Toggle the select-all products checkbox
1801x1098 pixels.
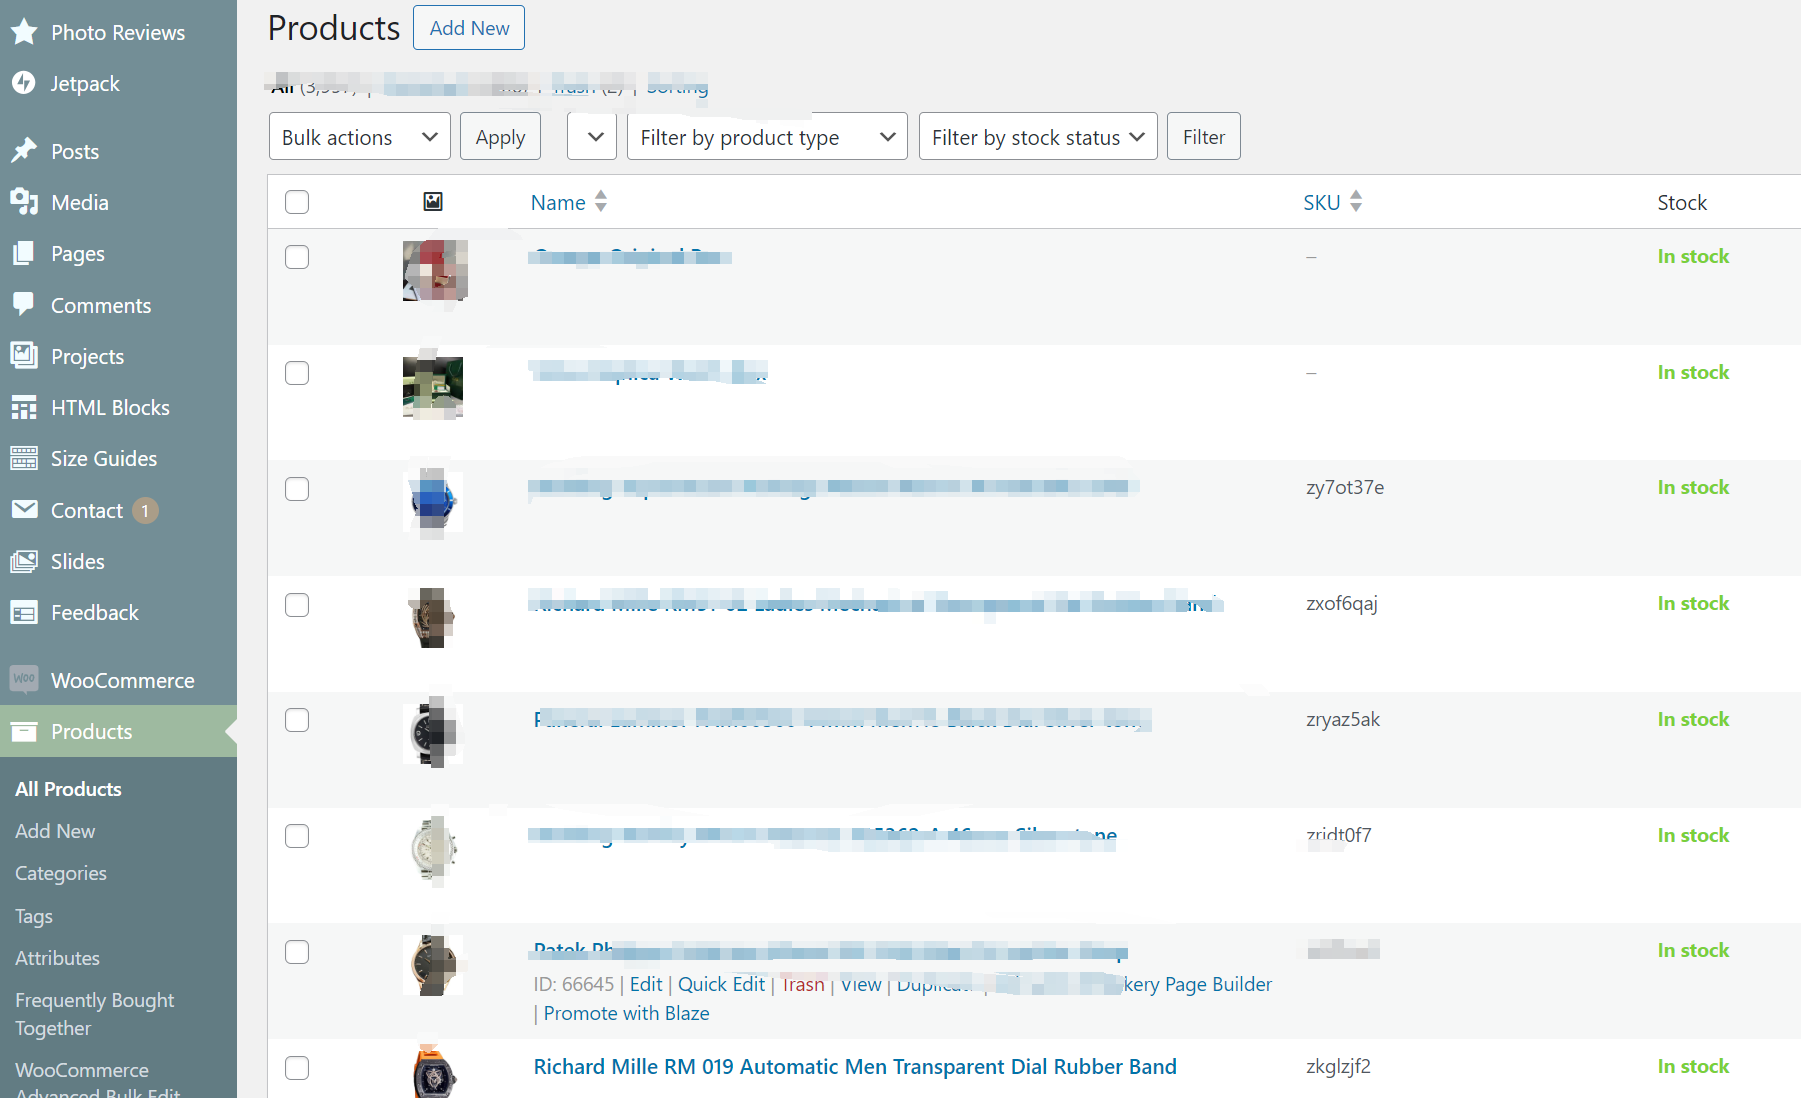click(x=297, y=201)
